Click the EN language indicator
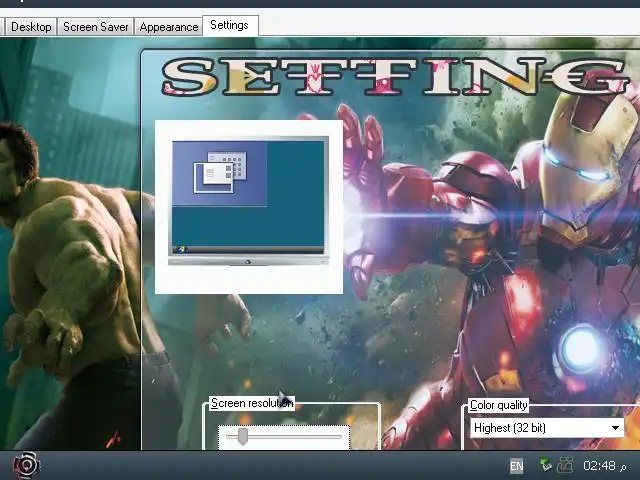The width and height of the screenshot is (640, 480). [516, 466]
